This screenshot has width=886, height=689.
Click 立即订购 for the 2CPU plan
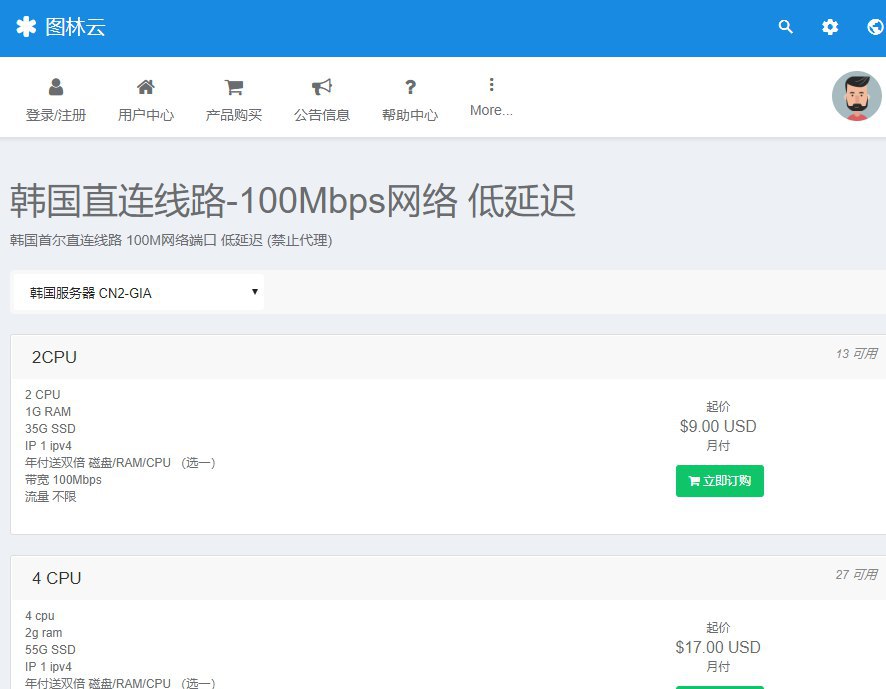[720, 481]
